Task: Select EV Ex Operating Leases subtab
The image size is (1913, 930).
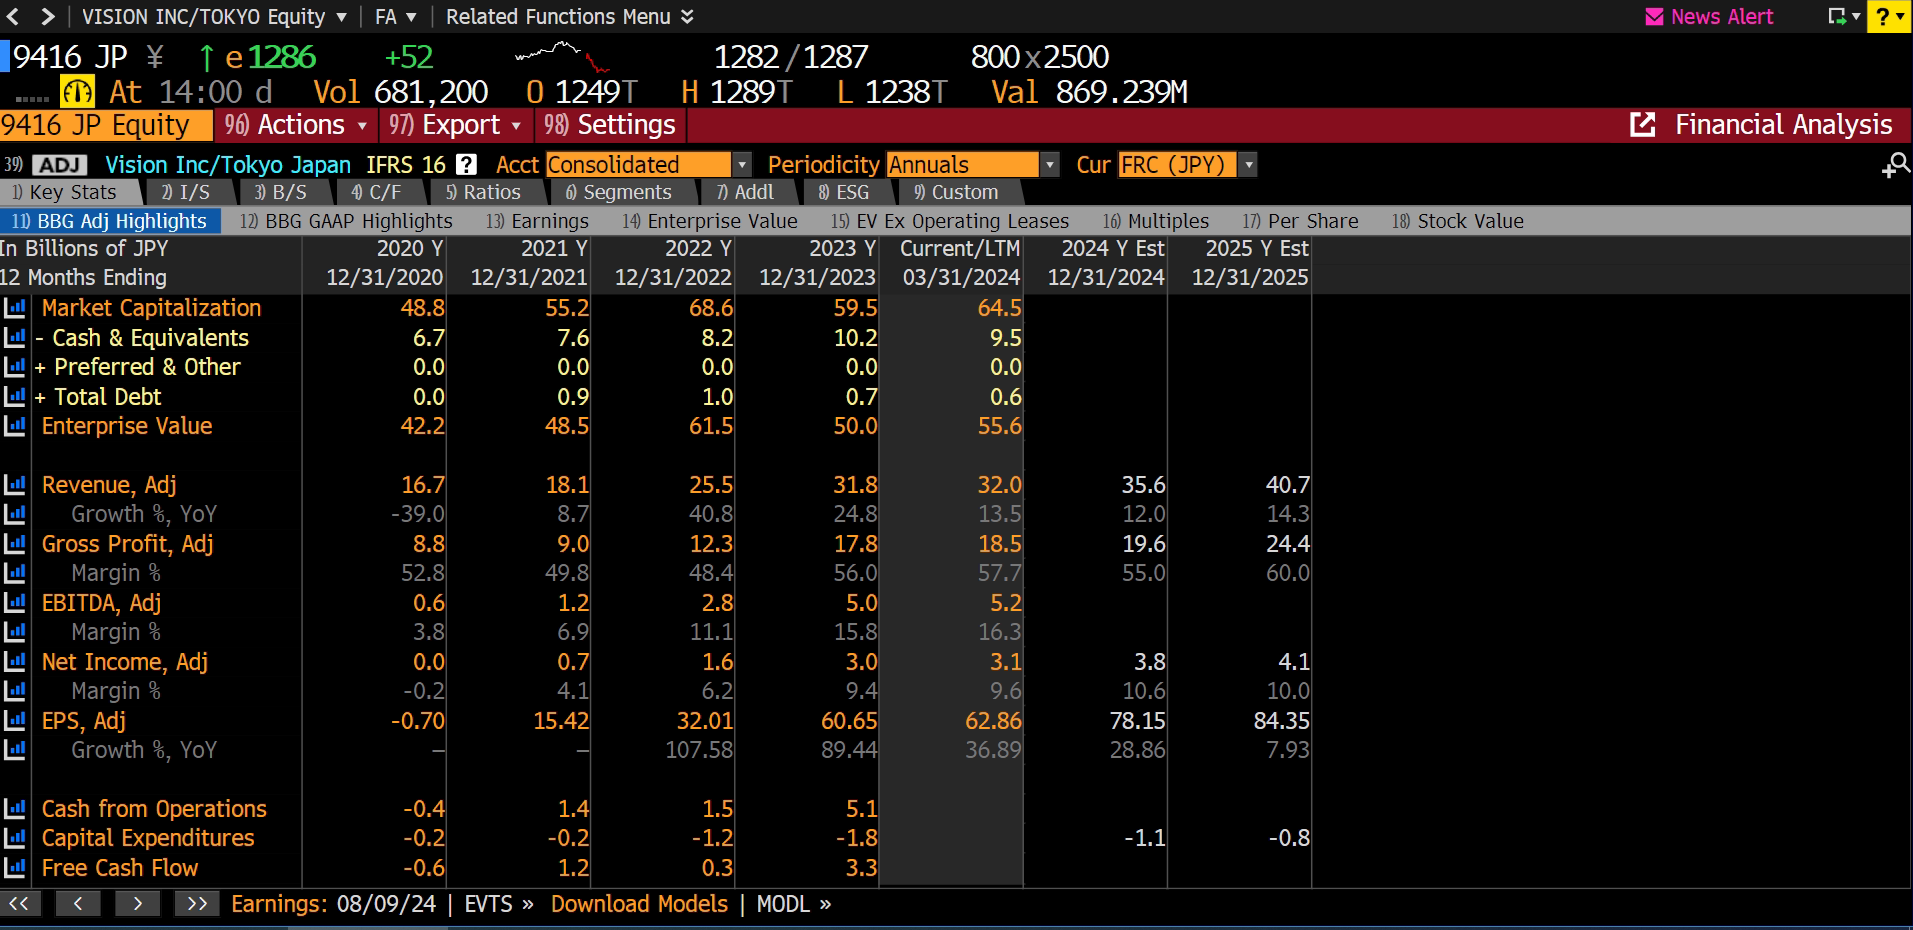Action: (x=950, y=221)
